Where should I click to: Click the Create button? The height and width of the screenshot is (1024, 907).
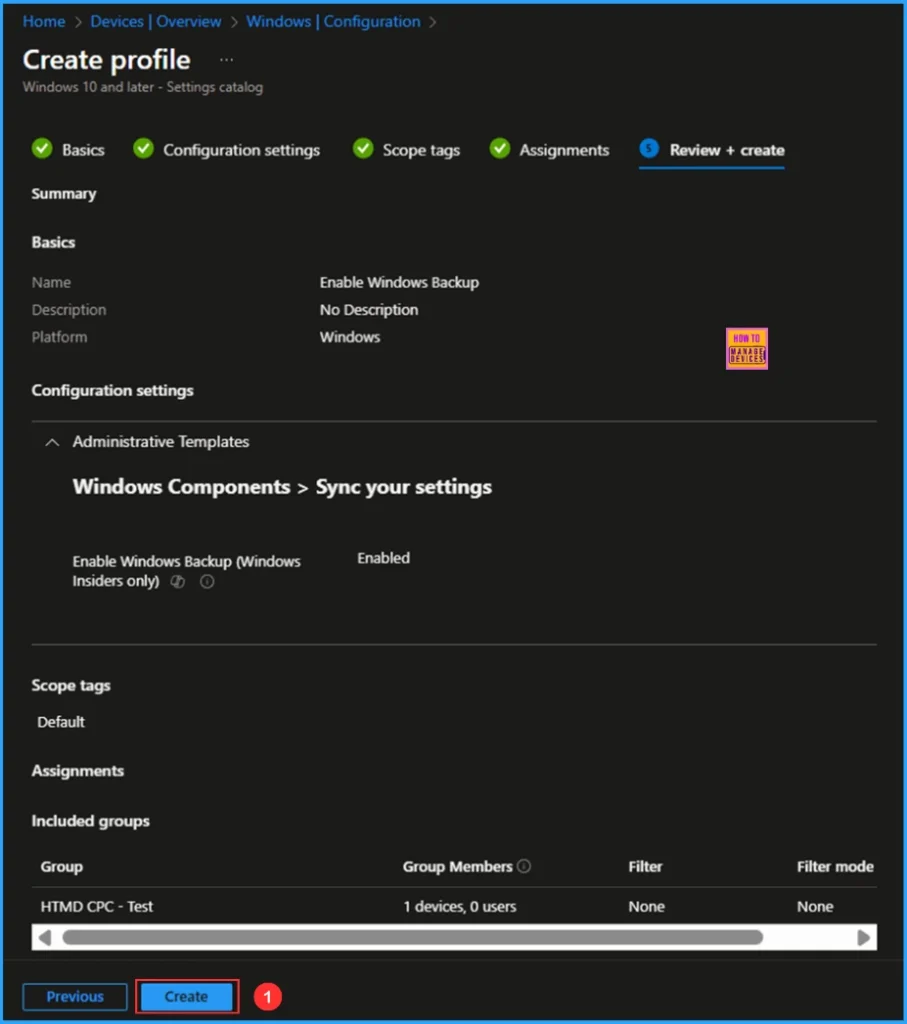pyautogui.click(x=186, y=997)
